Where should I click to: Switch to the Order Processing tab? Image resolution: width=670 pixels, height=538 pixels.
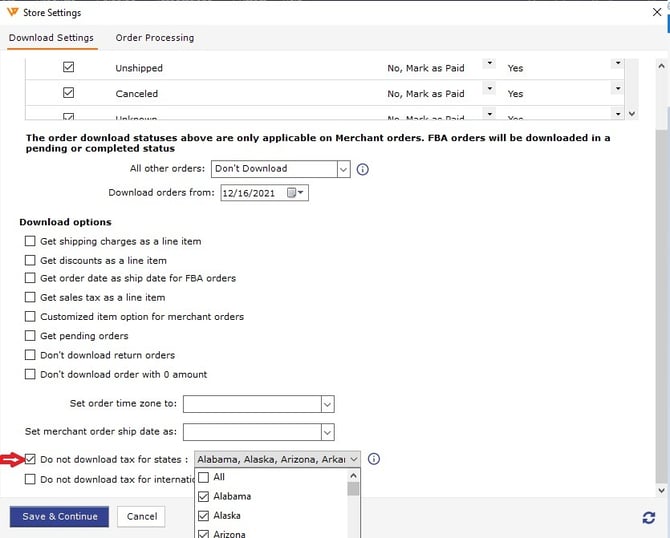tap(155, 38)
